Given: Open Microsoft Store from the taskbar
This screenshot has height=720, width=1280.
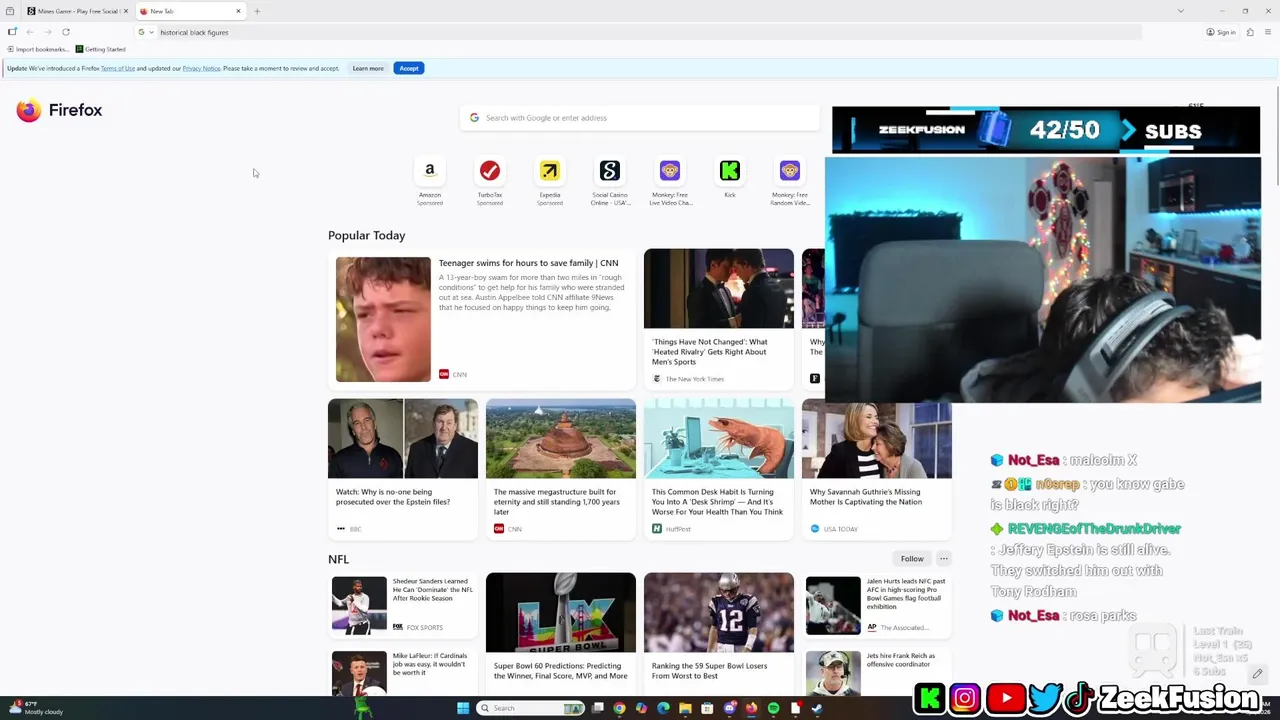Looking at the screenshot, I should point(707,708).
